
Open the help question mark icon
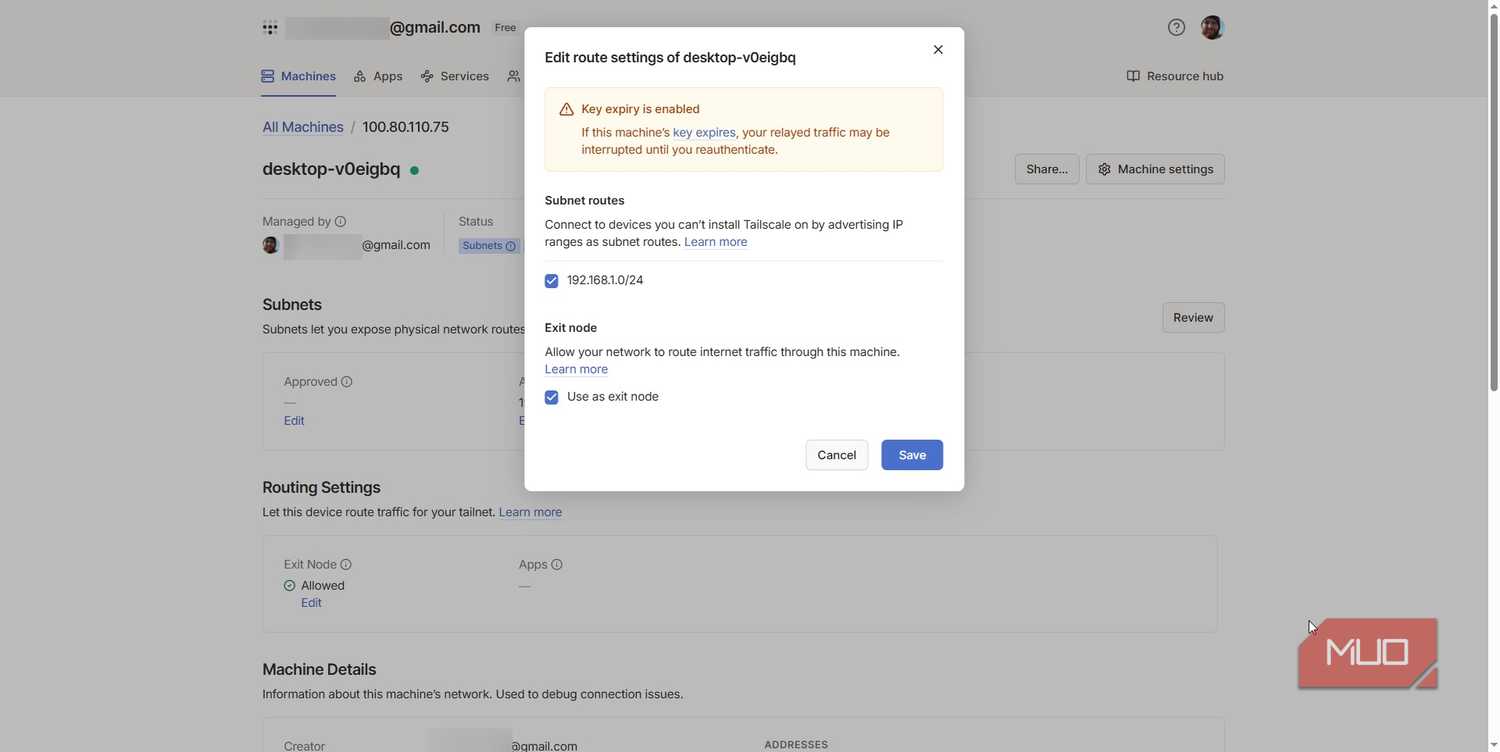pyautogui.click(x=1176, y=27)
